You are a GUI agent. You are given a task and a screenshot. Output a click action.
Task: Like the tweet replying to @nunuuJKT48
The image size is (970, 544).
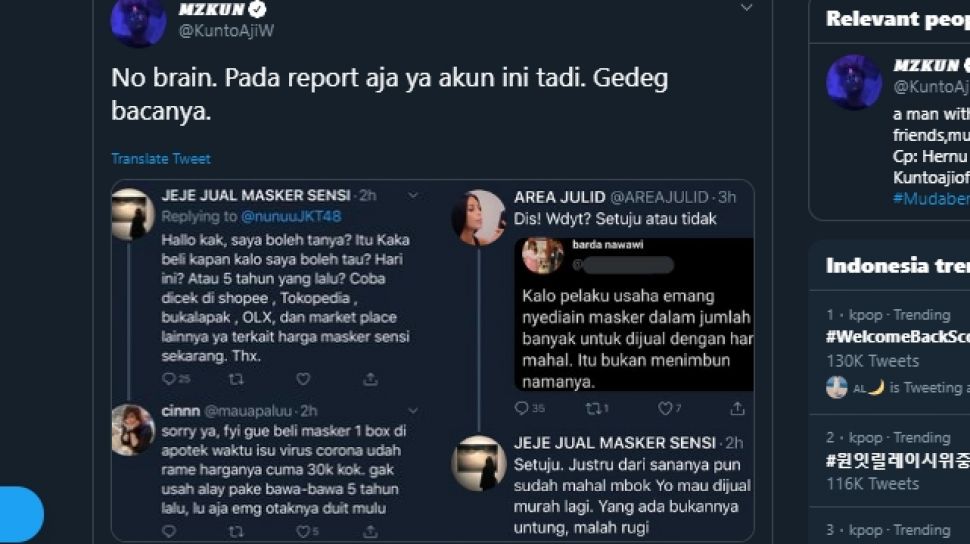[303, 379]
